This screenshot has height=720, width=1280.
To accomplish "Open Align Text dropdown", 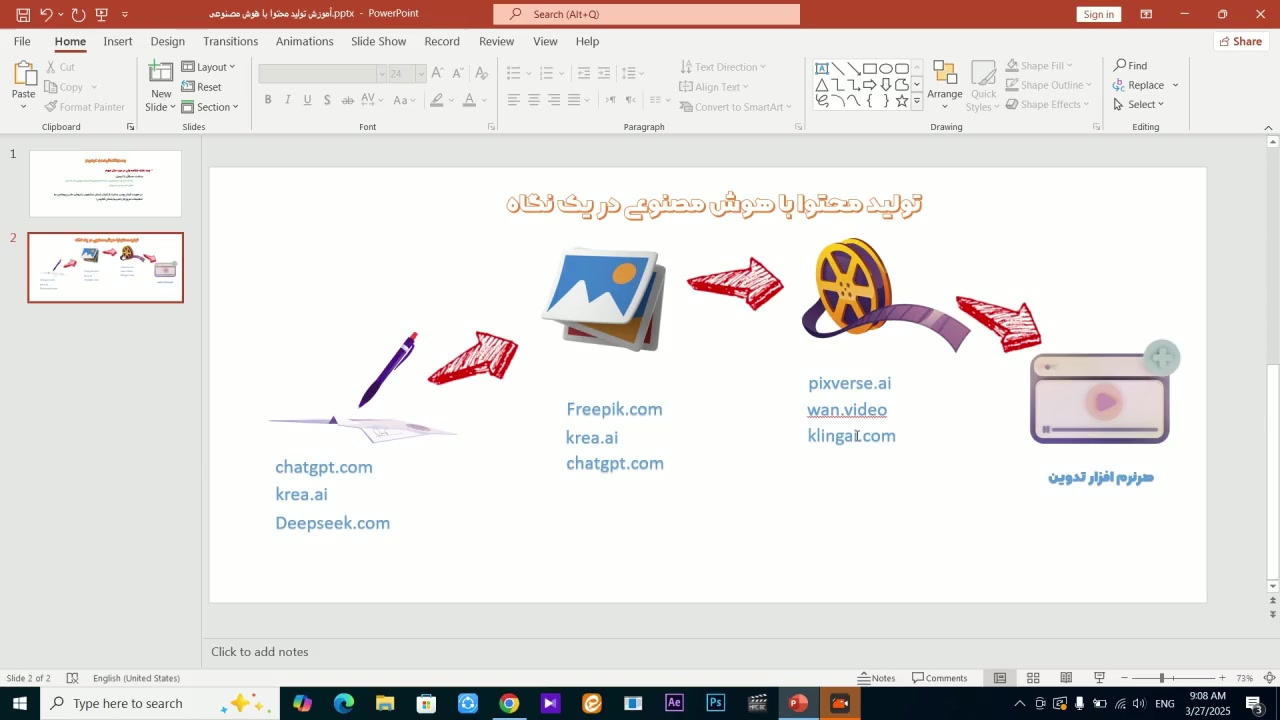I will [714, 87].
